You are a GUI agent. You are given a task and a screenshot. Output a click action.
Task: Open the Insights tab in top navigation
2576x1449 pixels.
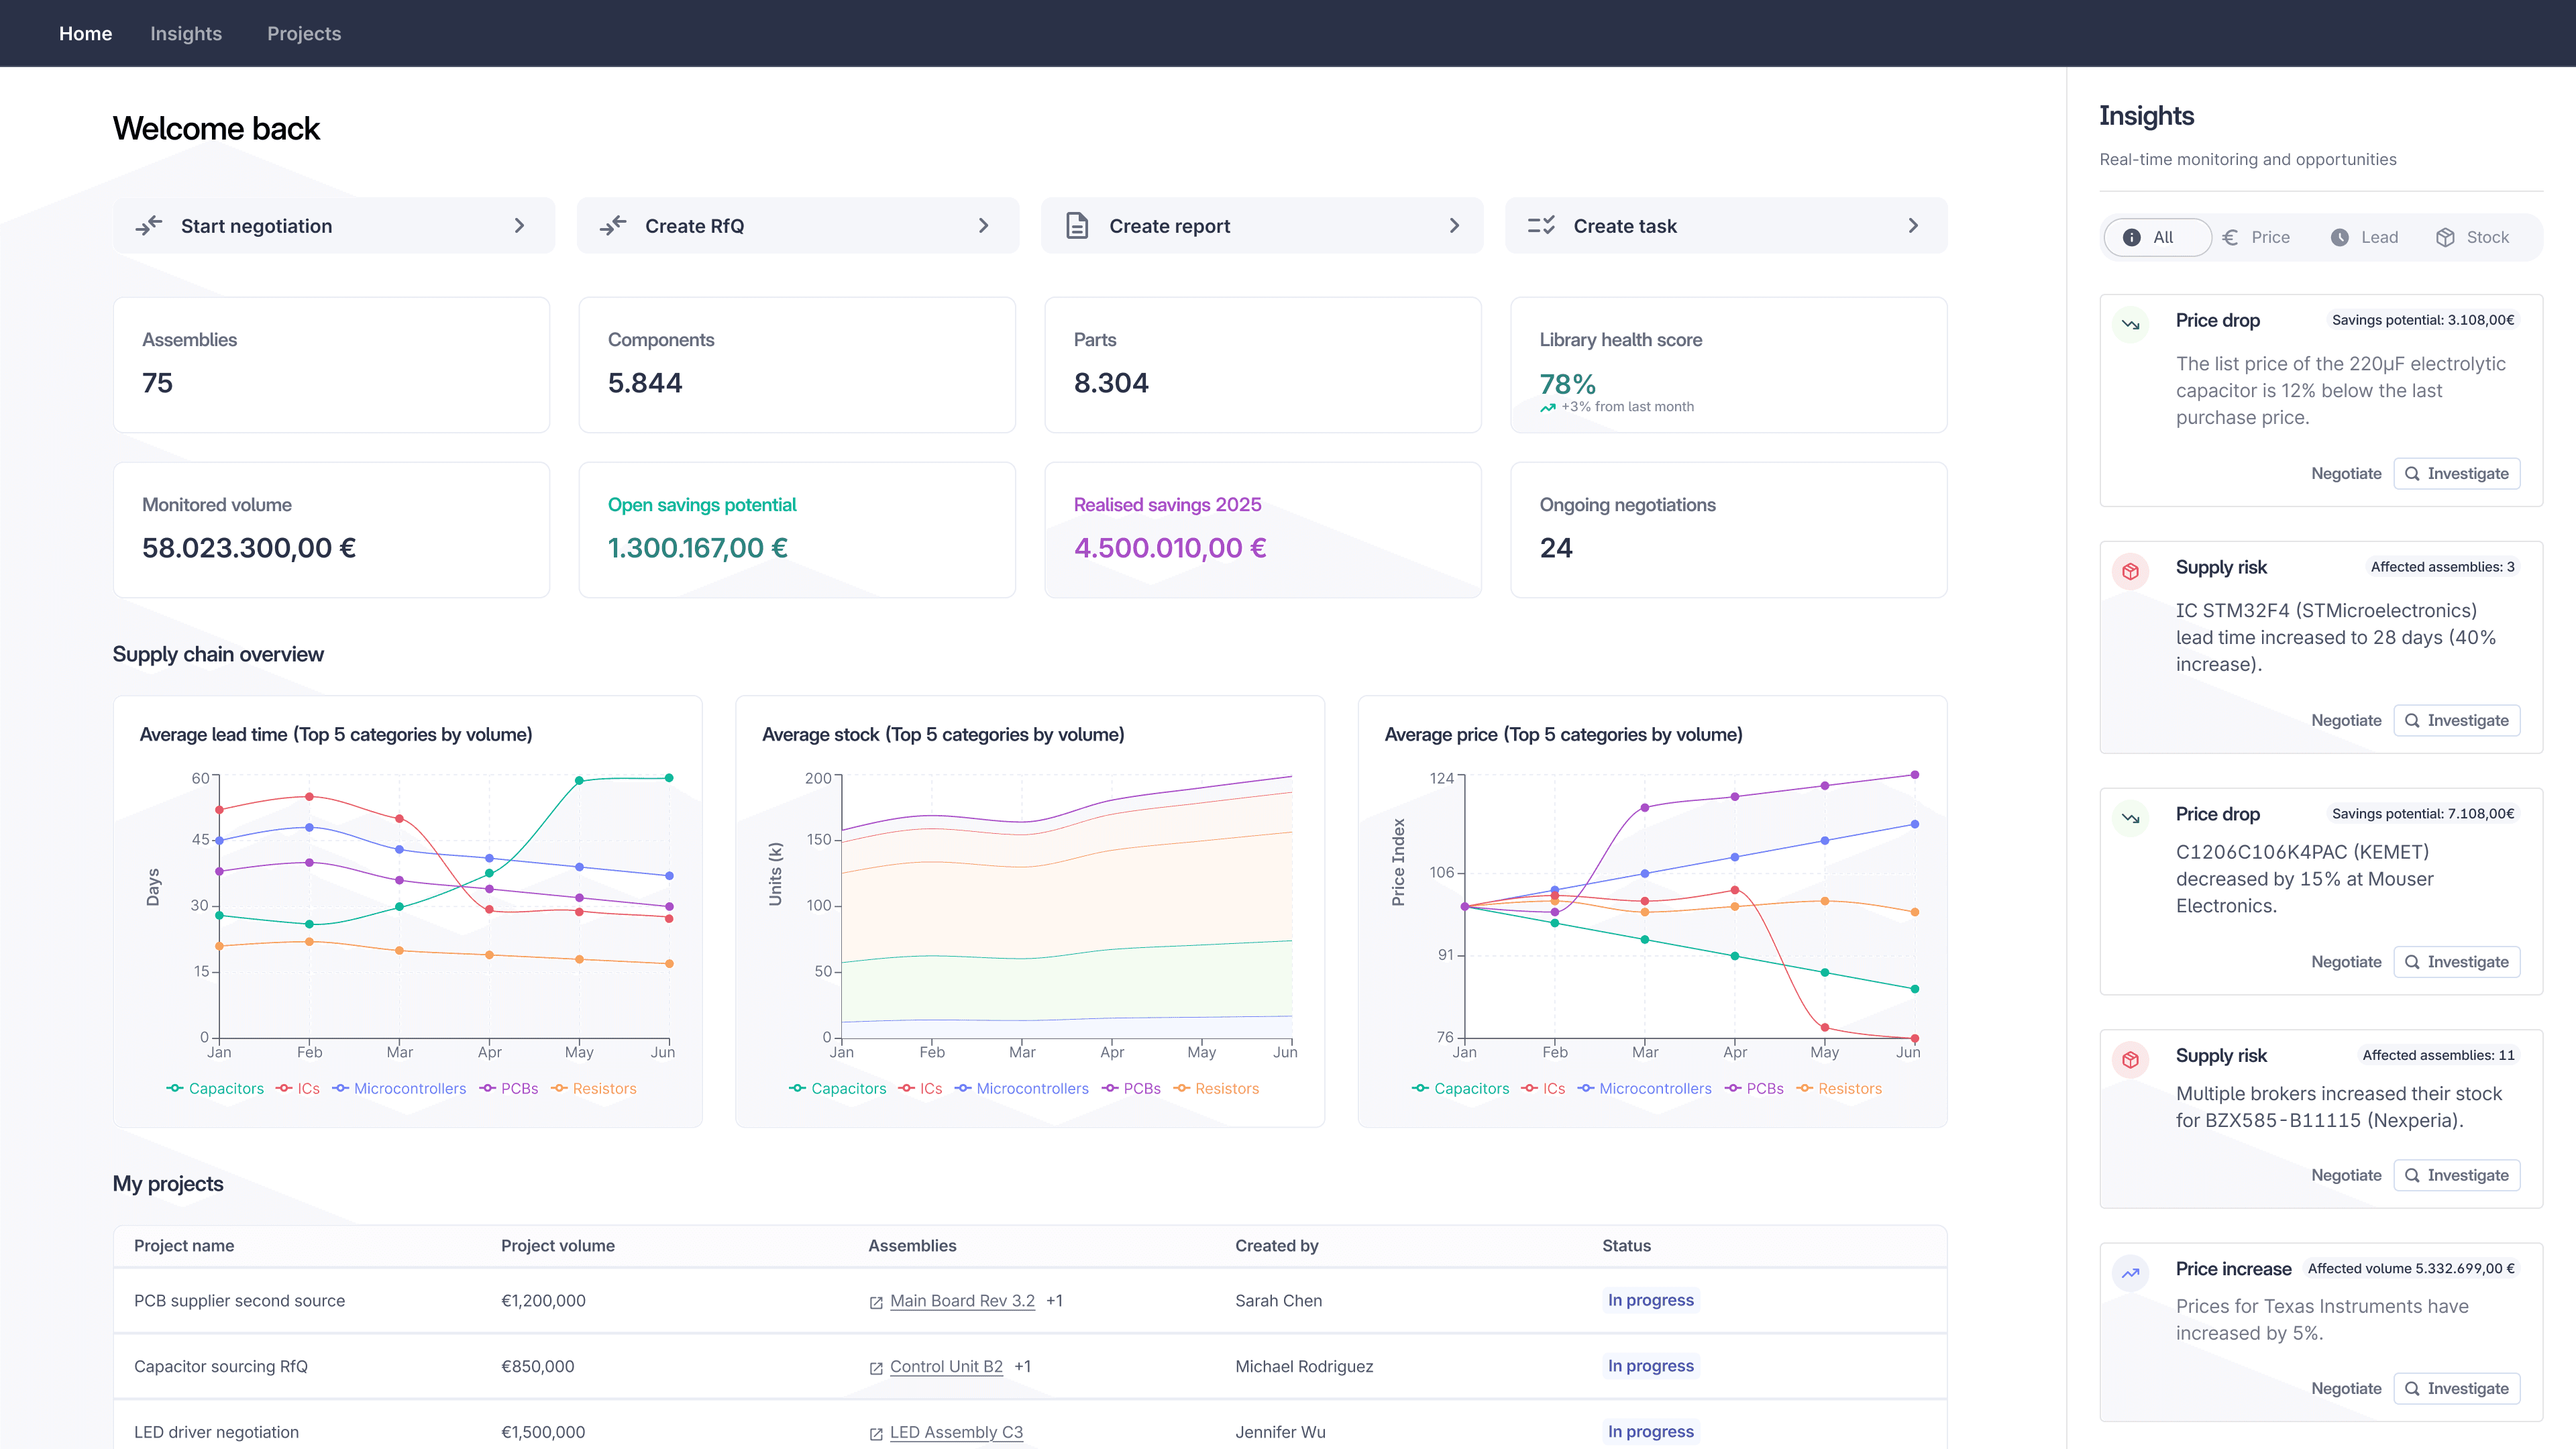[x=186, y=33]
